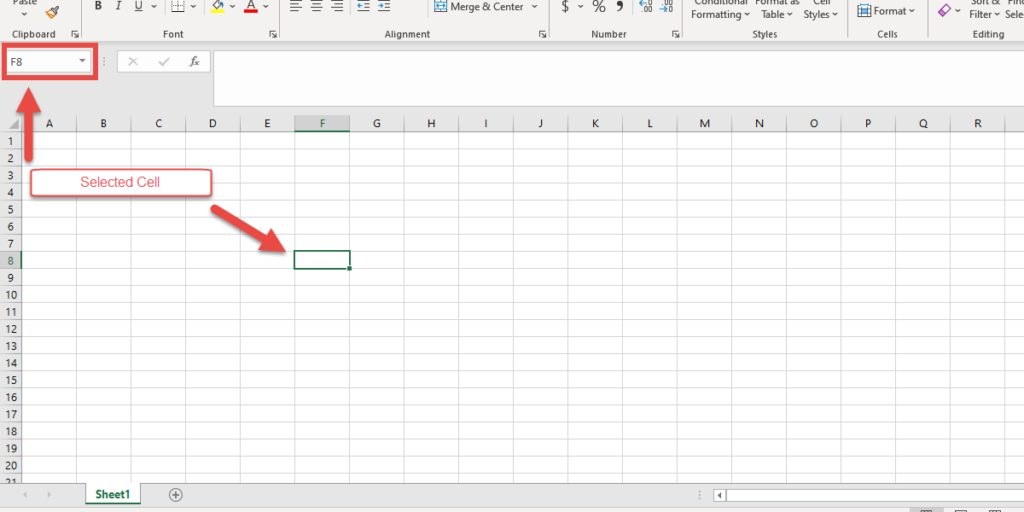Click the horizontal scrollbar left arrow
This screenshot has width=1024, height=512.
coord(720,496)
